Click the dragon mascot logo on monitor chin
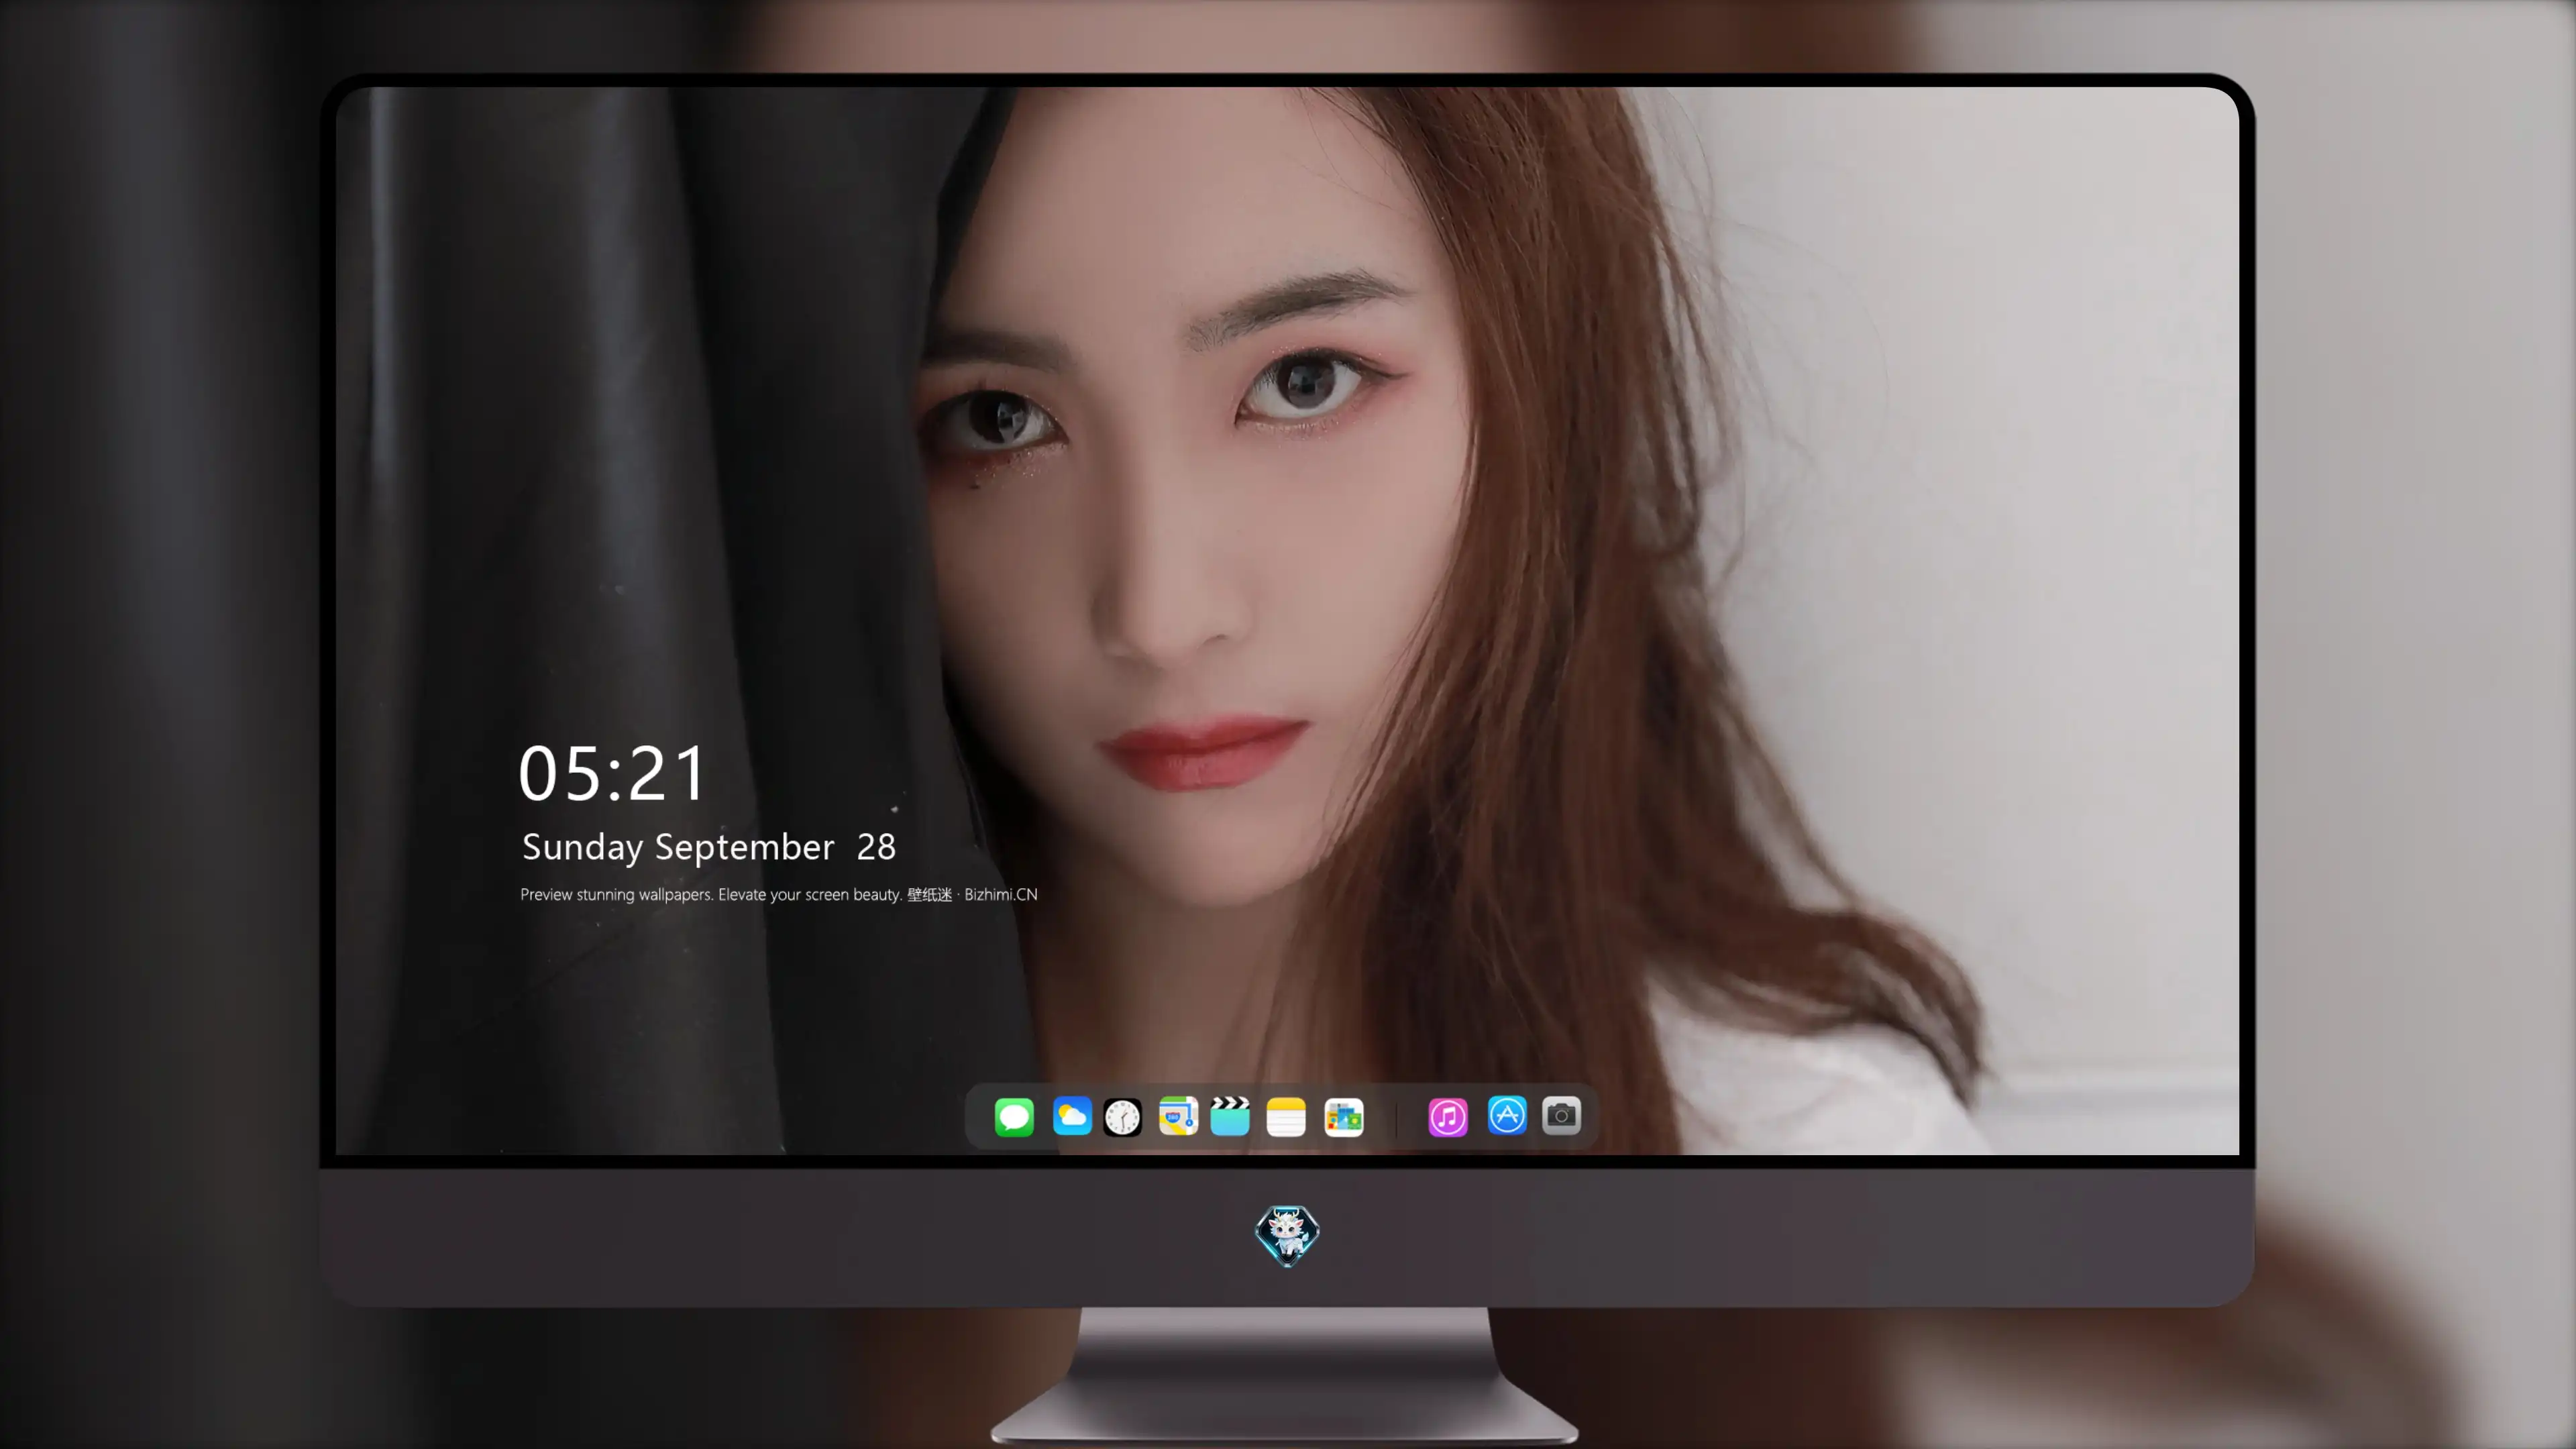Screen dimensions: 2576x1449 pos(1287,1236)
